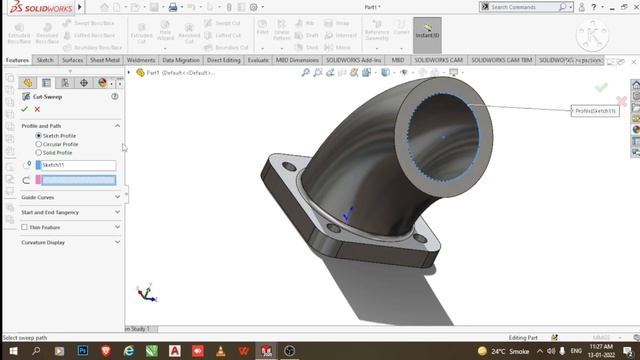The image size is (640, 360).
Task: Click Zoom to Fit in heads-up toolbar
Action: [x=305, y=73]
